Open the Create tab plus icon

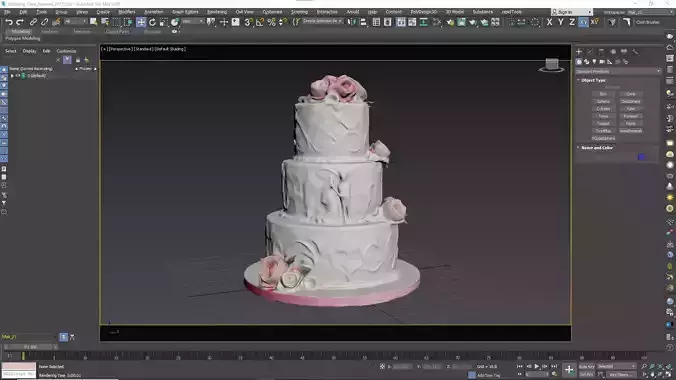[x=579, y=52]
